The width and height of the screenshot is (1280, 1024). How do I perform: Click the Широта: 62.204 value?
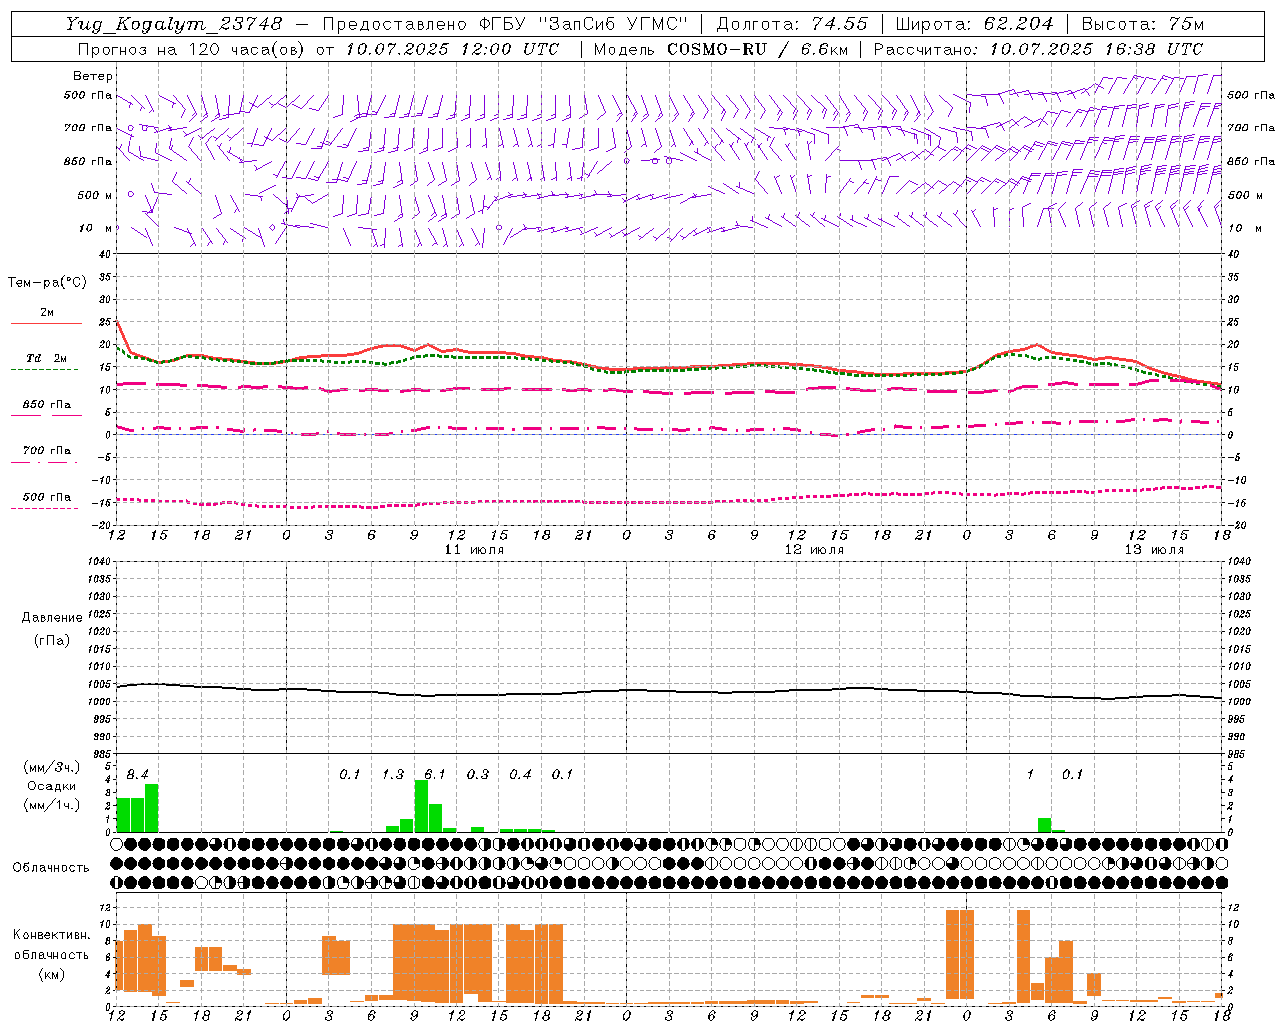click(x=974, y=24)
